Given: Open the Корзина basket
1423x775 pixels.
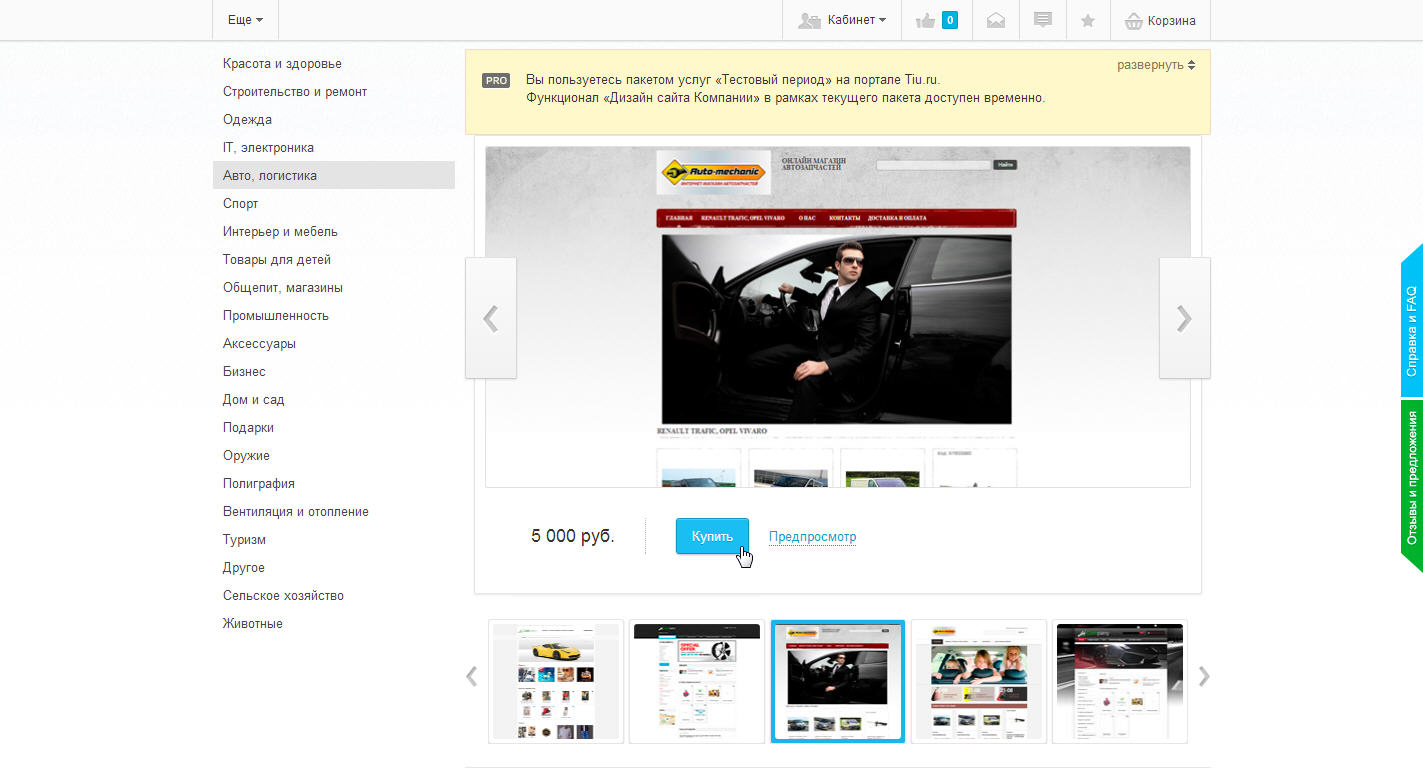Looking at the screenshot, I should (x=1159, y=20).
